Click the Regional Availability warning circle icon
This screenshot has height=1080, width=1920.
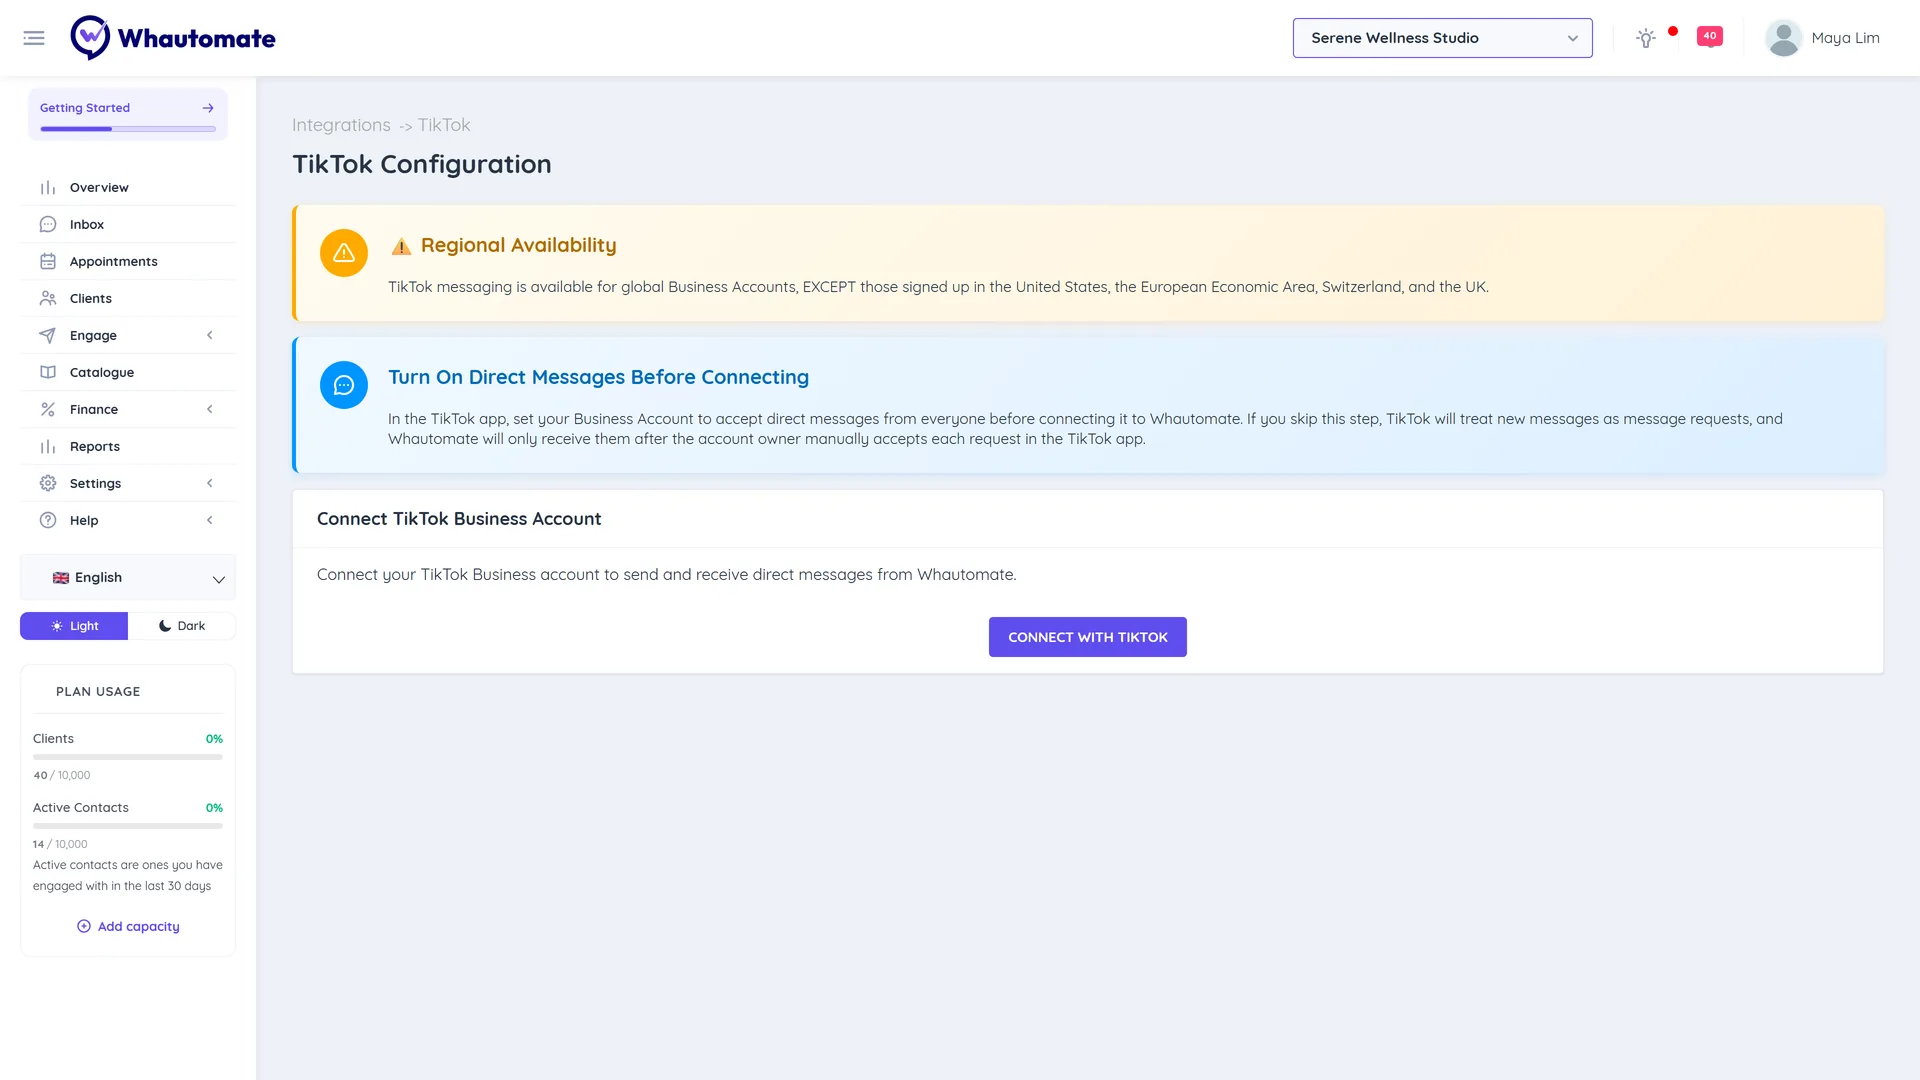point(344,253)
